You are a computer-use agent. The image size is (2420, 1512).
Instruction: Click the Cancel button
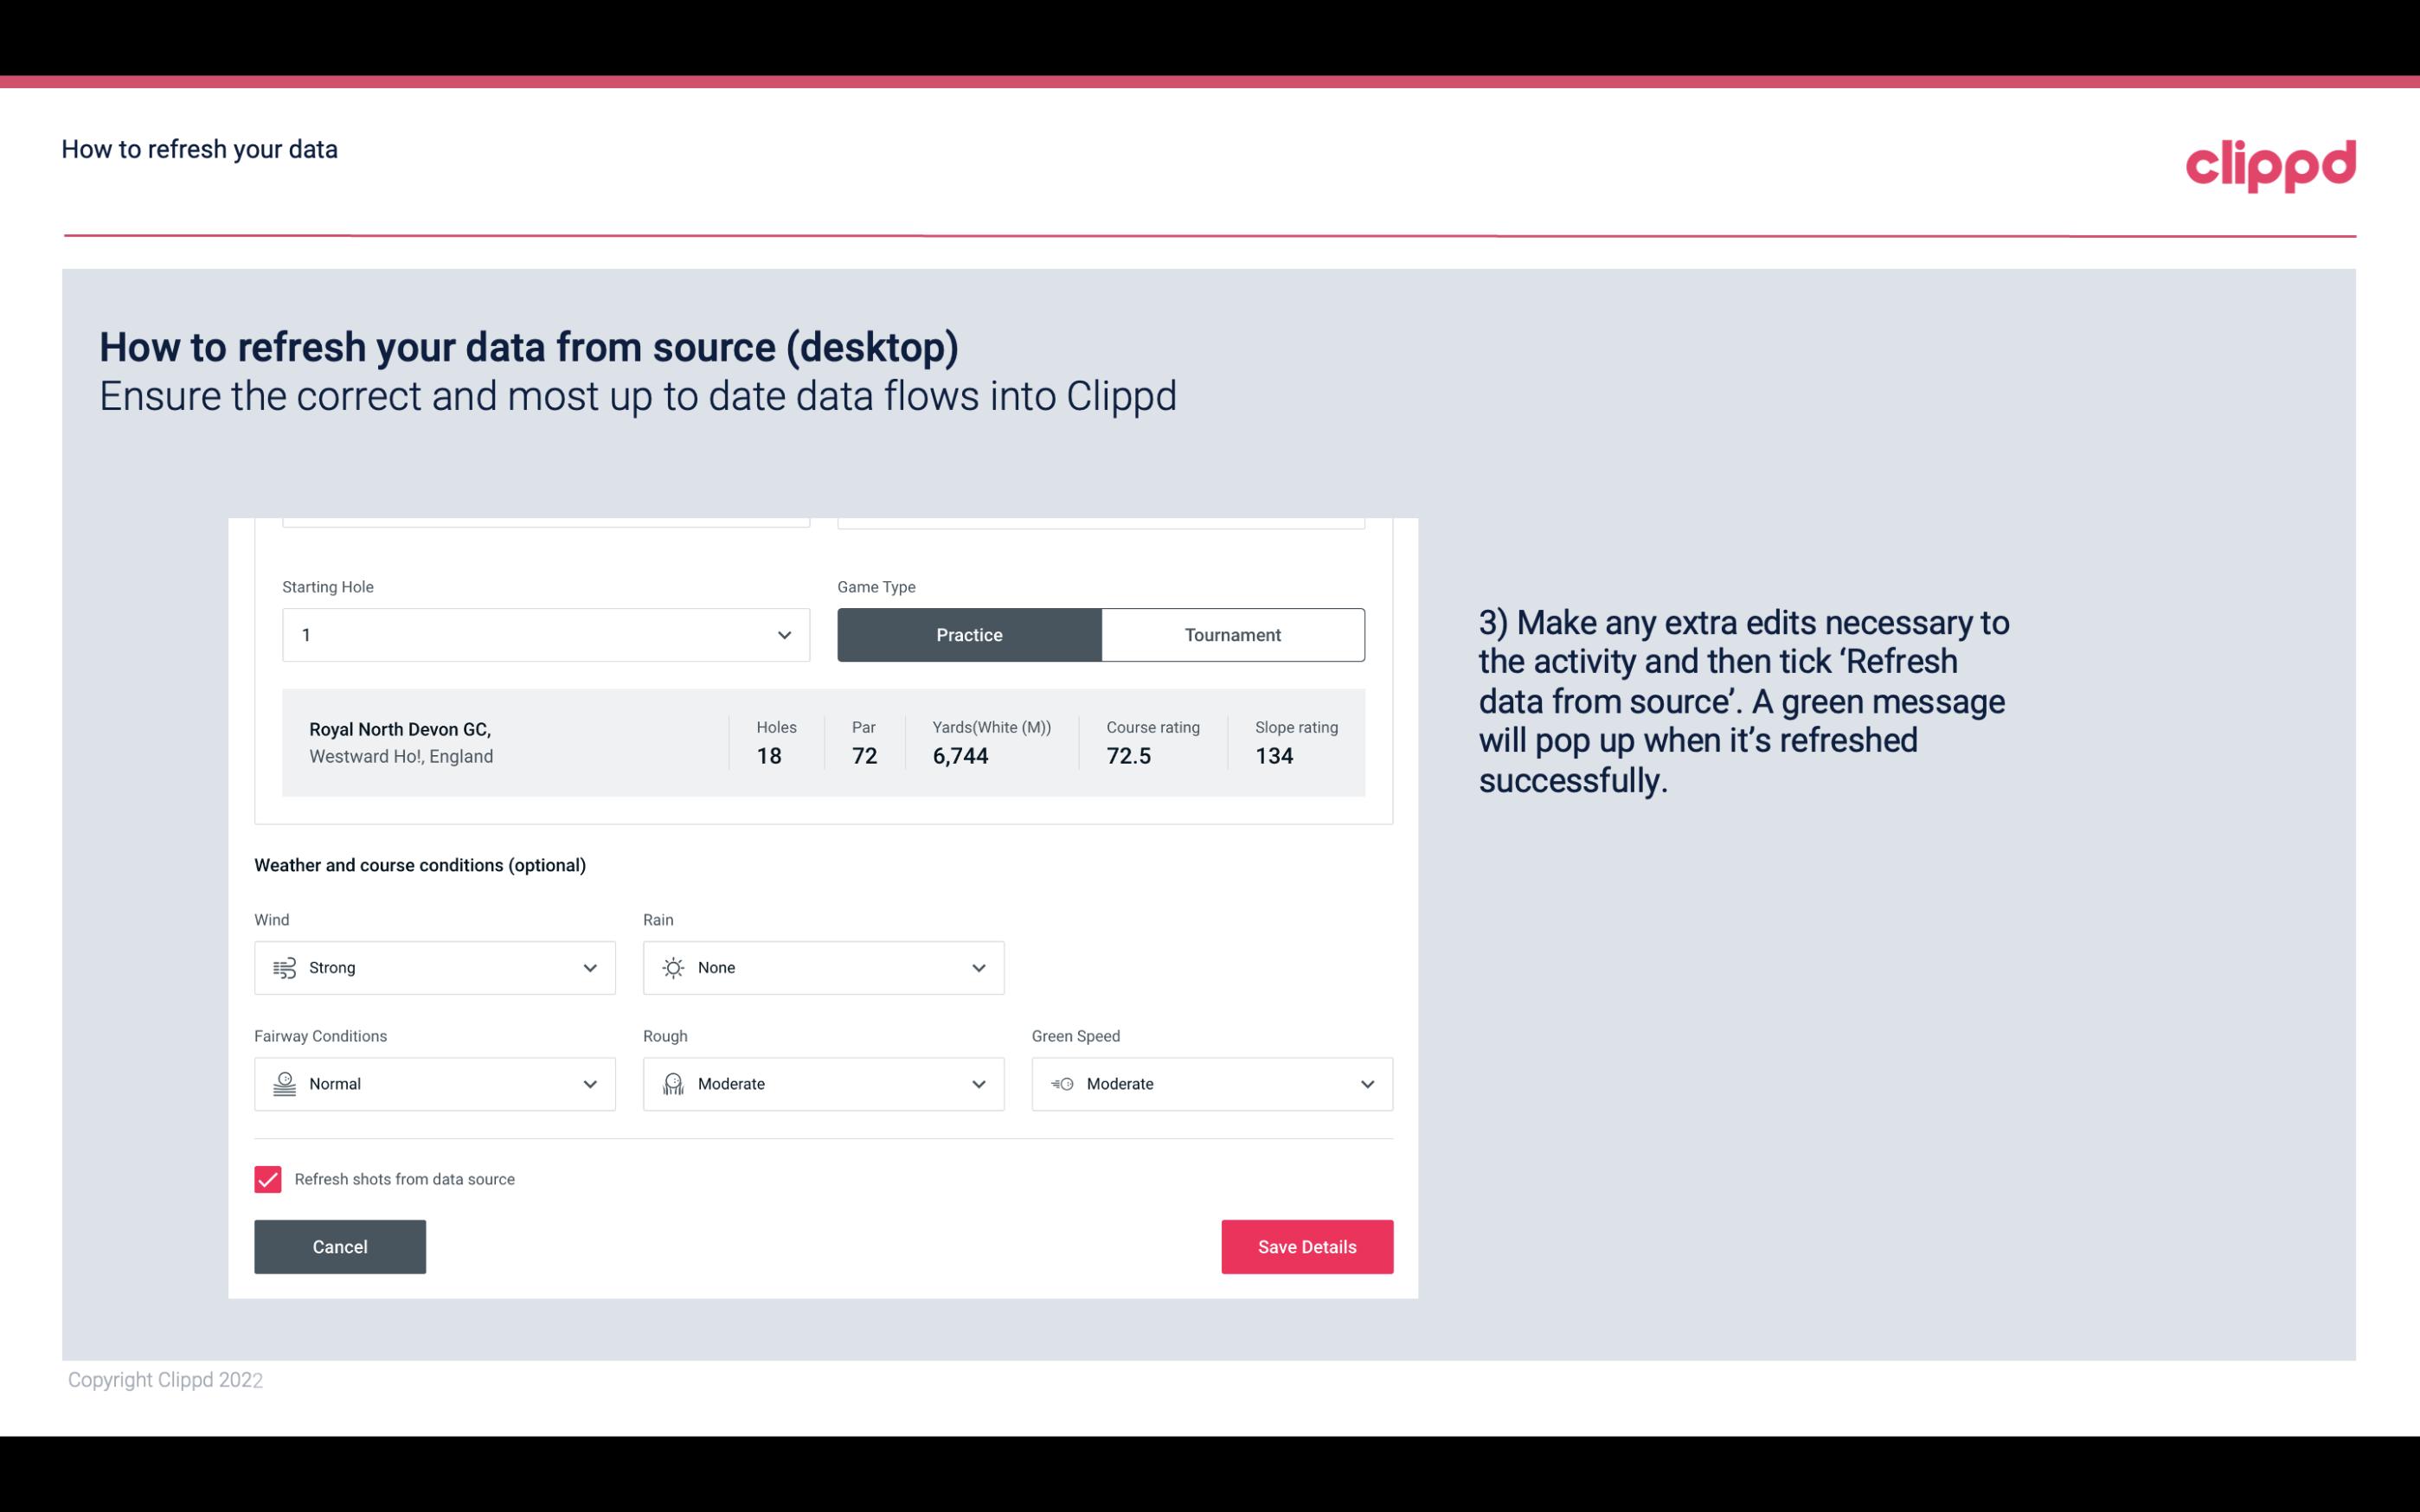340,1246
